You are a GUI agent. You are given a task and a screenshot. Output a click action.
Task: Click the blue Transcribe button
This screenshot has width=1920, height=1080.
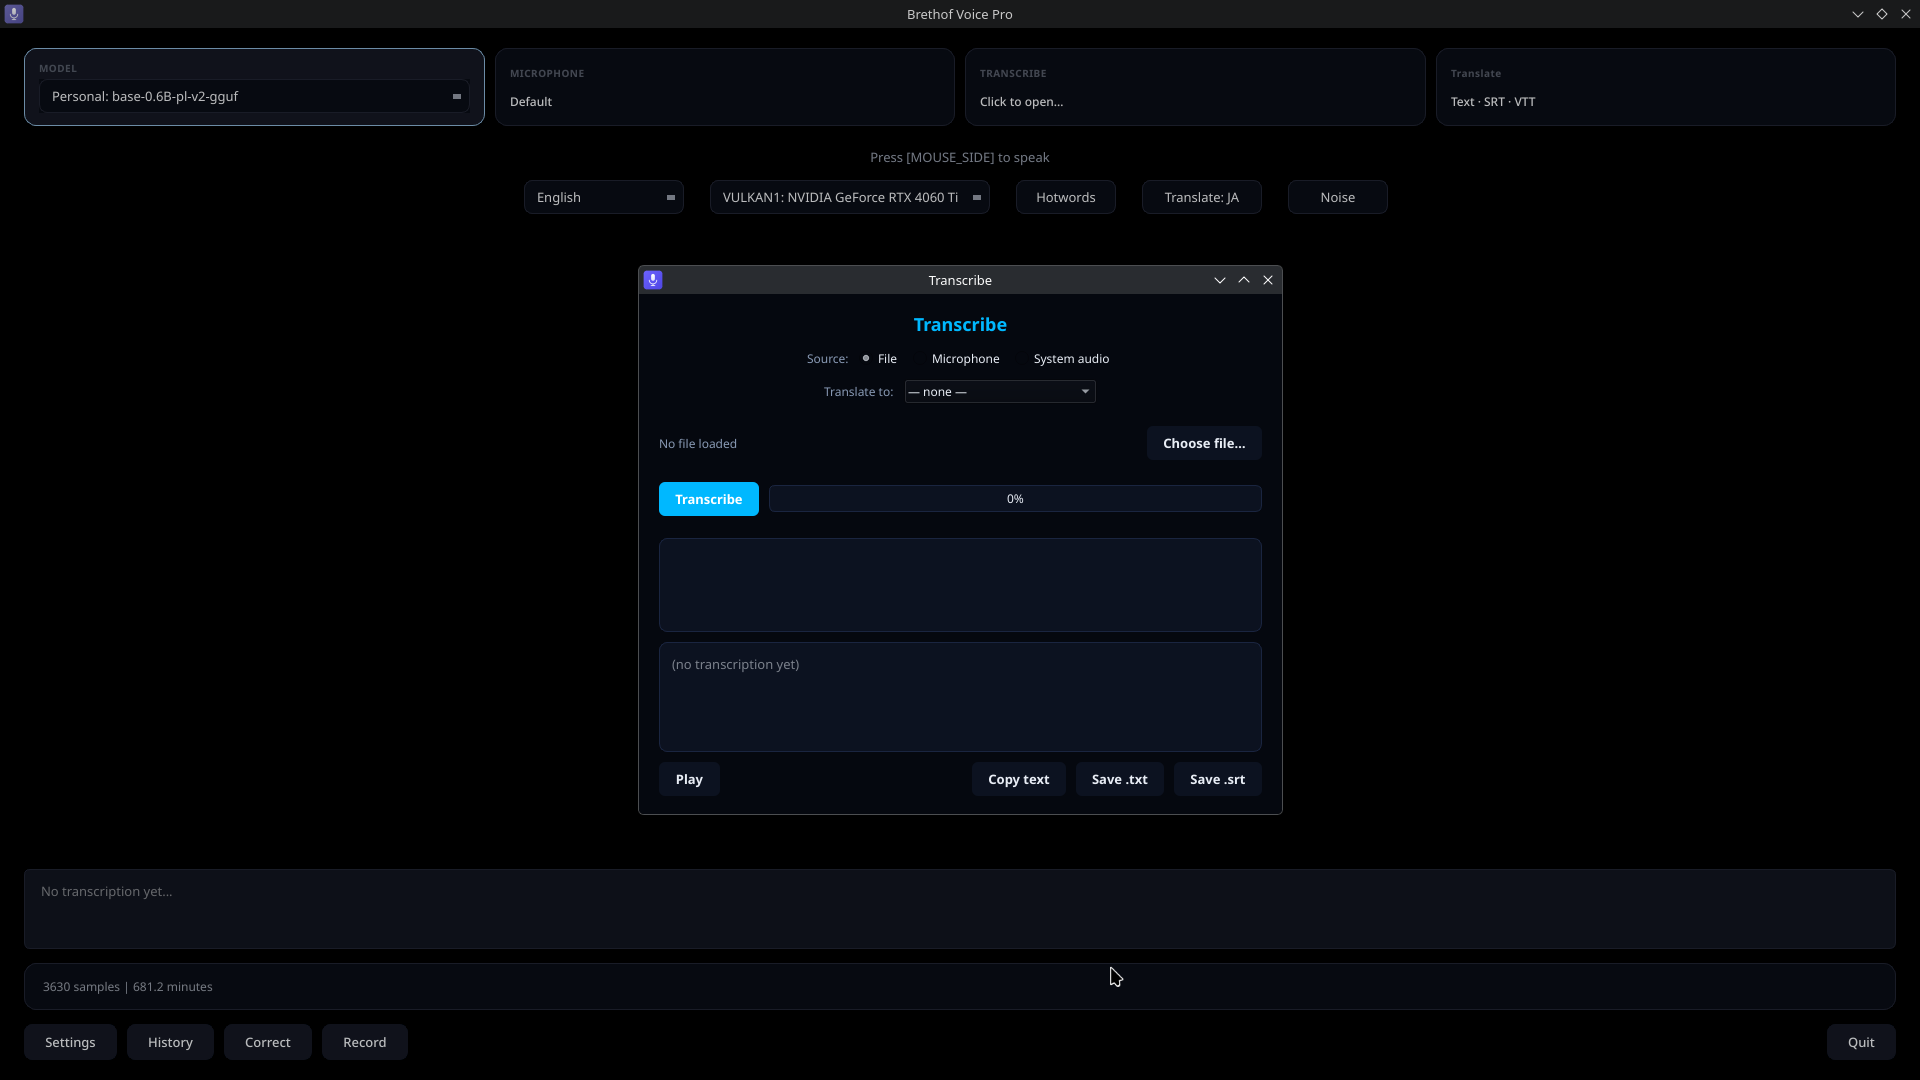pos(709,499)
